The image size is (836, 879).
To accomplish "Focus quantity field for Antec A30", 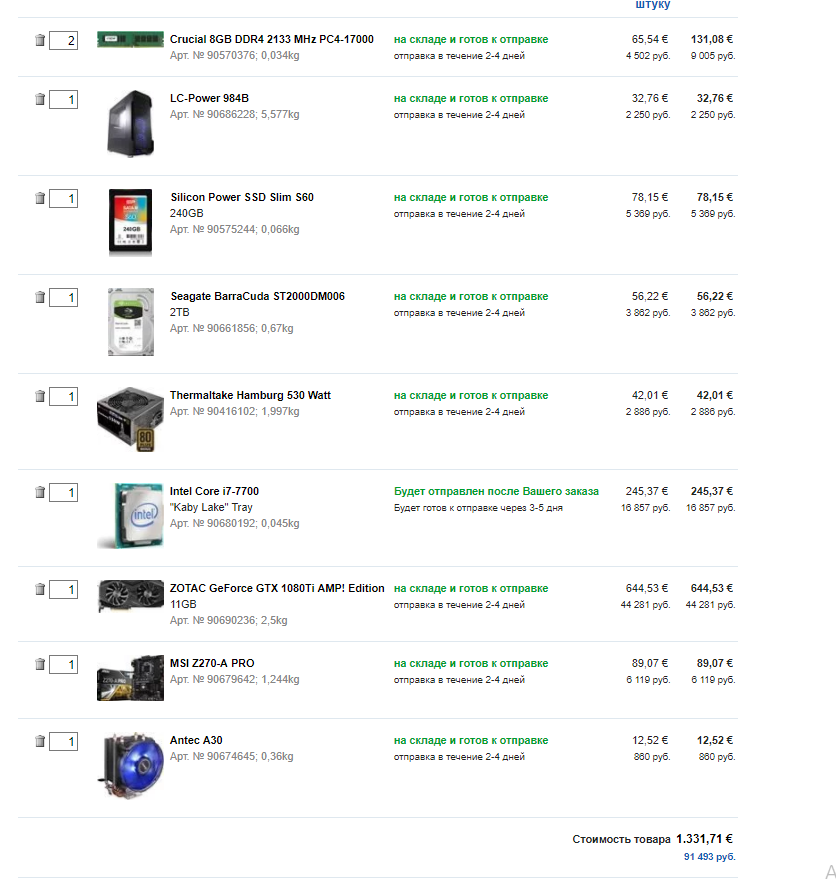I will pyautogui.click(x=64, y=742).
